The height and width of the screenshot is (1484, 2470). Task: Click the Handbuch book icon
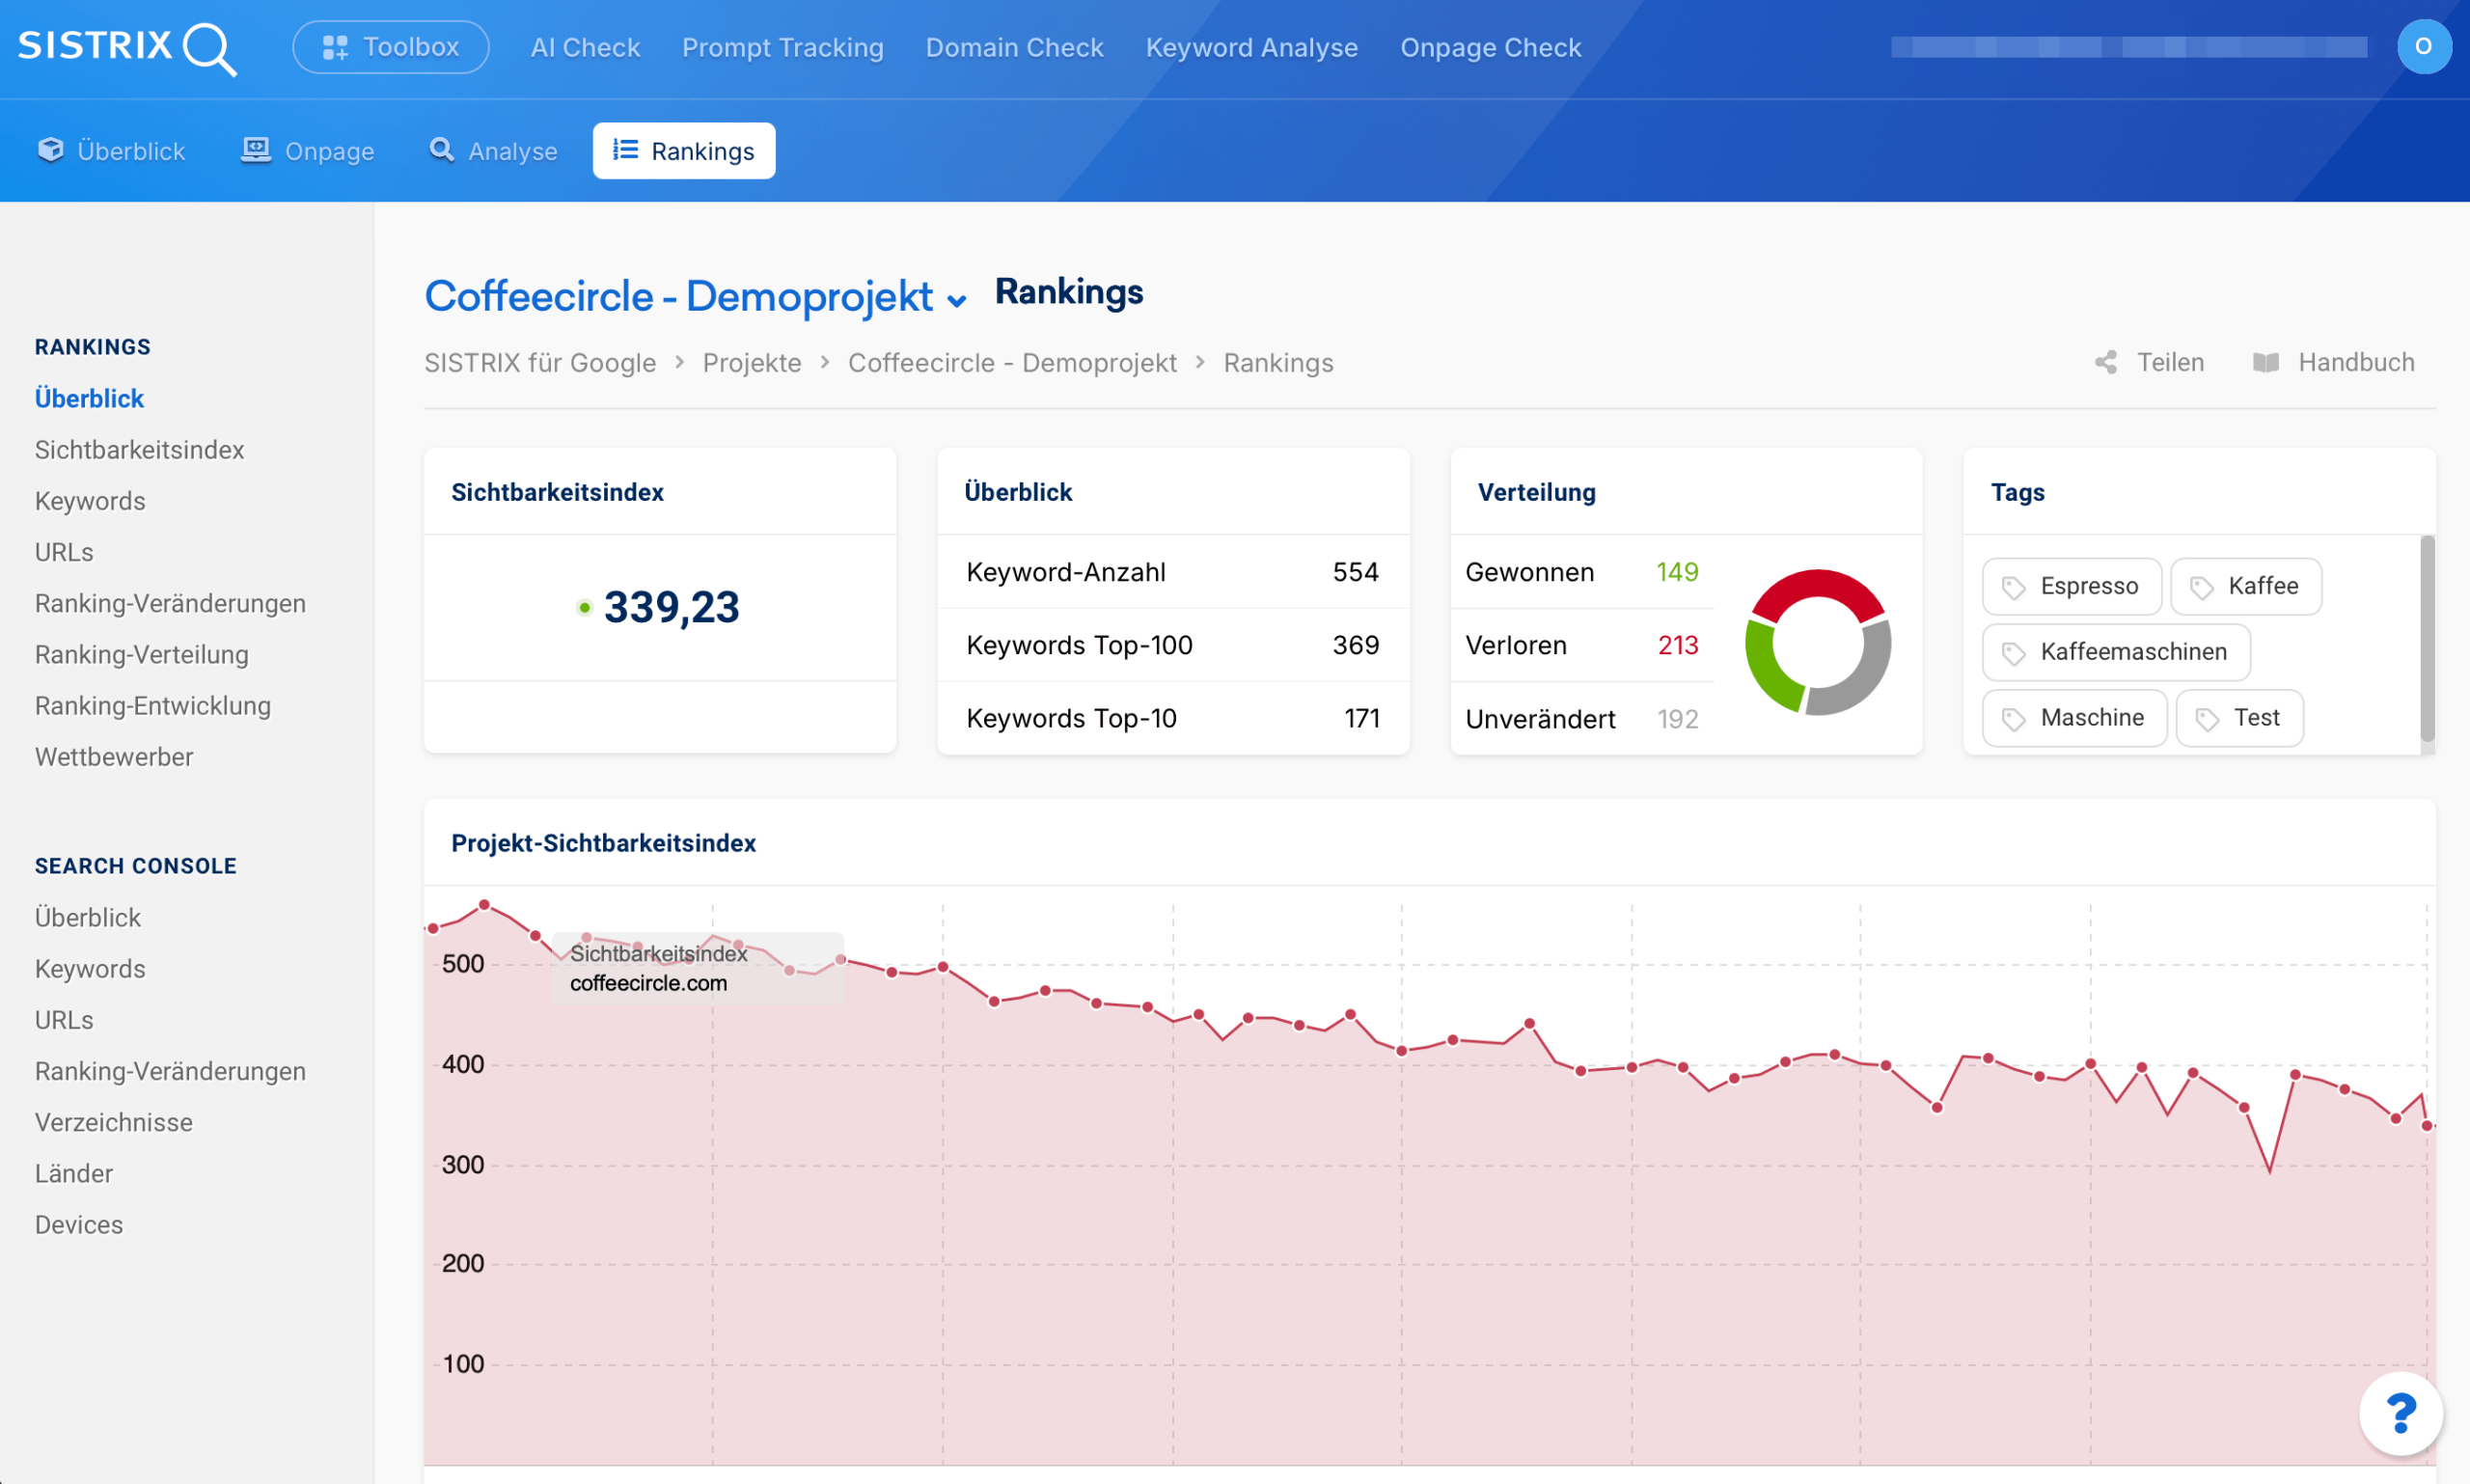tap(2266, 362)
